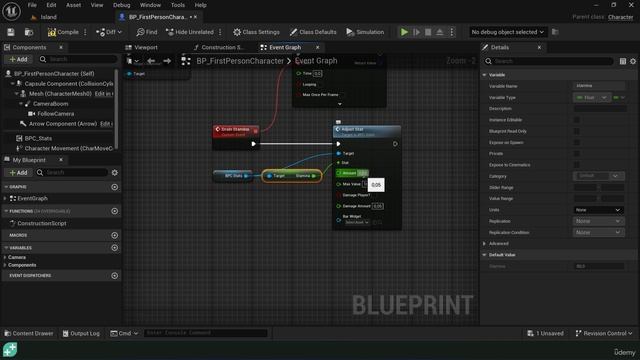Click the Browse to asset icon

(29, 32)
